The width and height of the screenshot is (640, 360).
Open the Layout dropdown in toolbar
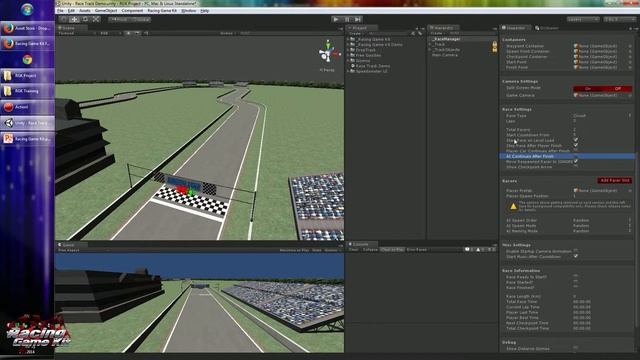619,19
